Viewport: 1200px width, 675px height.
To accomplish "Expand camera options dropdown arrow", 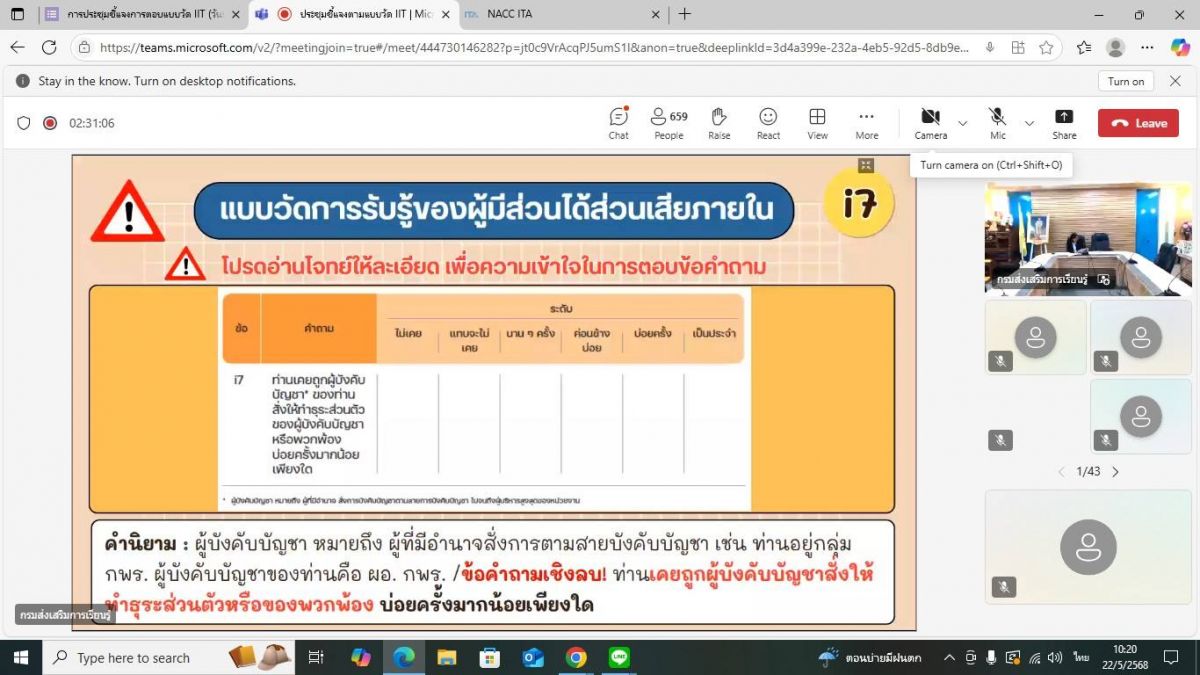I will (963, 123).
